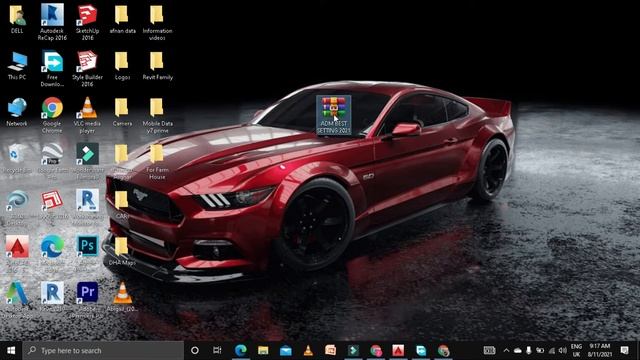
Task: Open Cortana from the taskbar circle
Action: tap(195, 350)
